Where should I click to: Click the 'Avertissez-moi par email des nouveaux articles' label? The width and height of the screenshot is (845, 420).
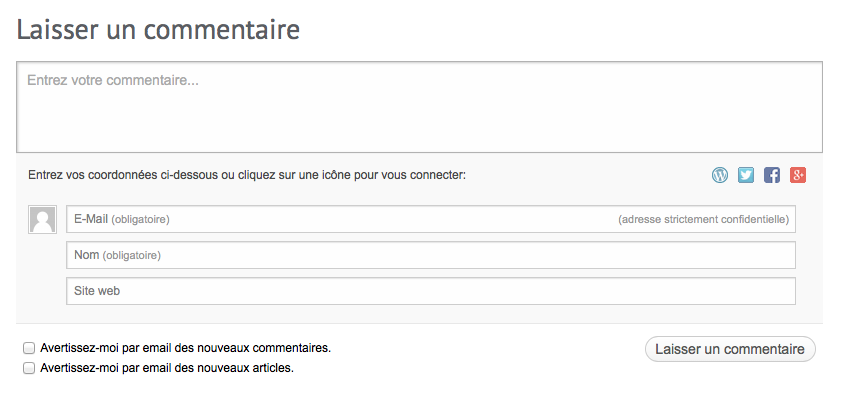click(x=166, y=368)
